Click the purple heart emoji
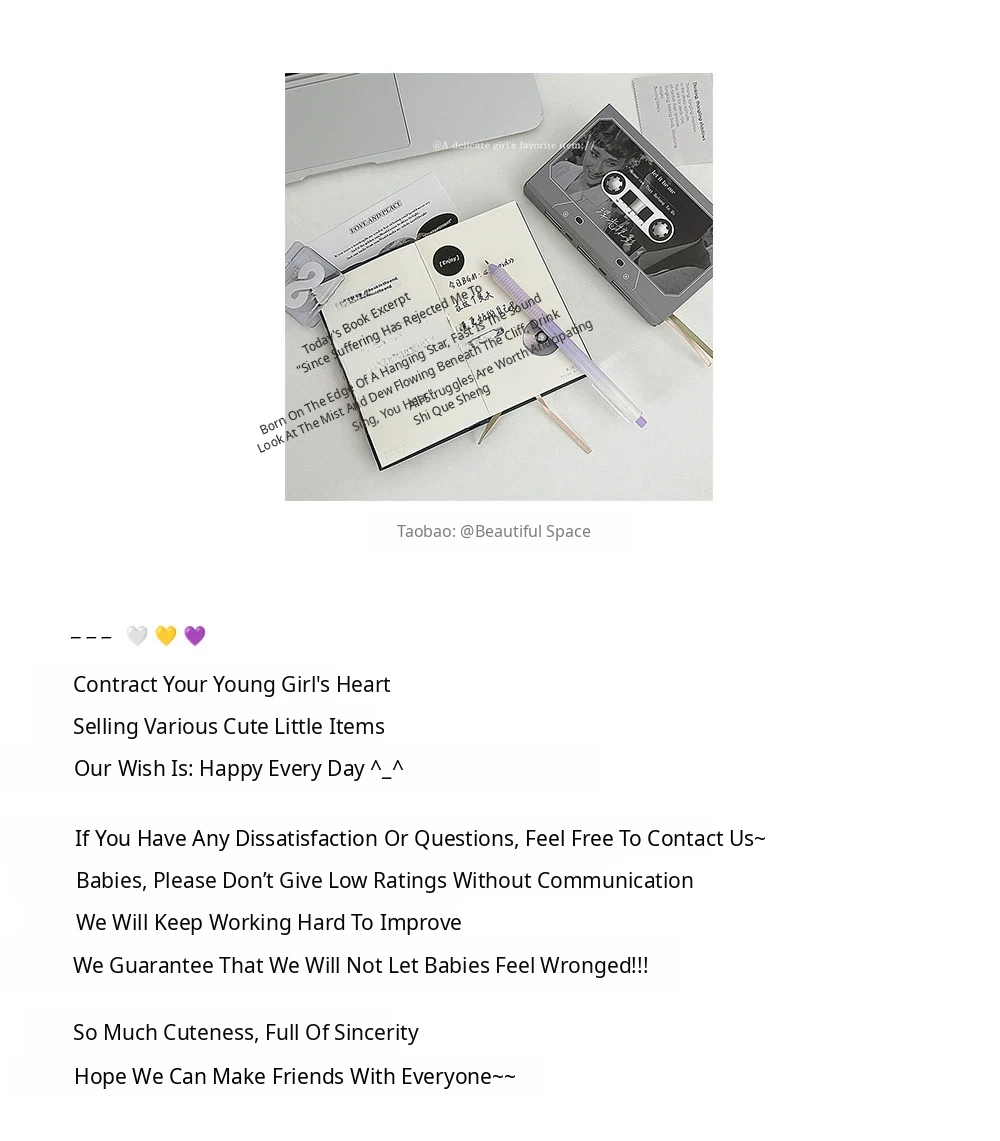1000x1141 pixels. (x=195, y=636)
